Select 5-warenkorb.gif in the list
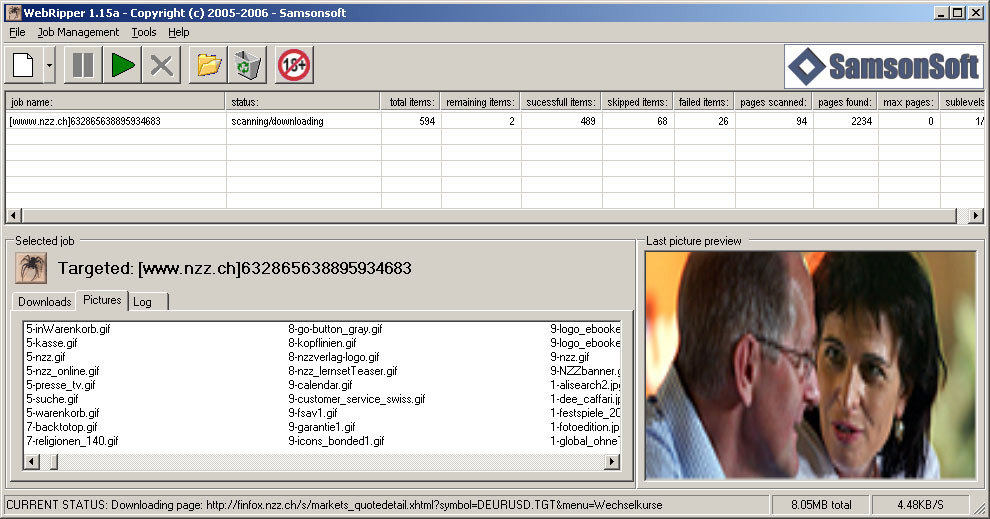The width and height of the screenshot is (990, 519). click(x=63, y=413)
